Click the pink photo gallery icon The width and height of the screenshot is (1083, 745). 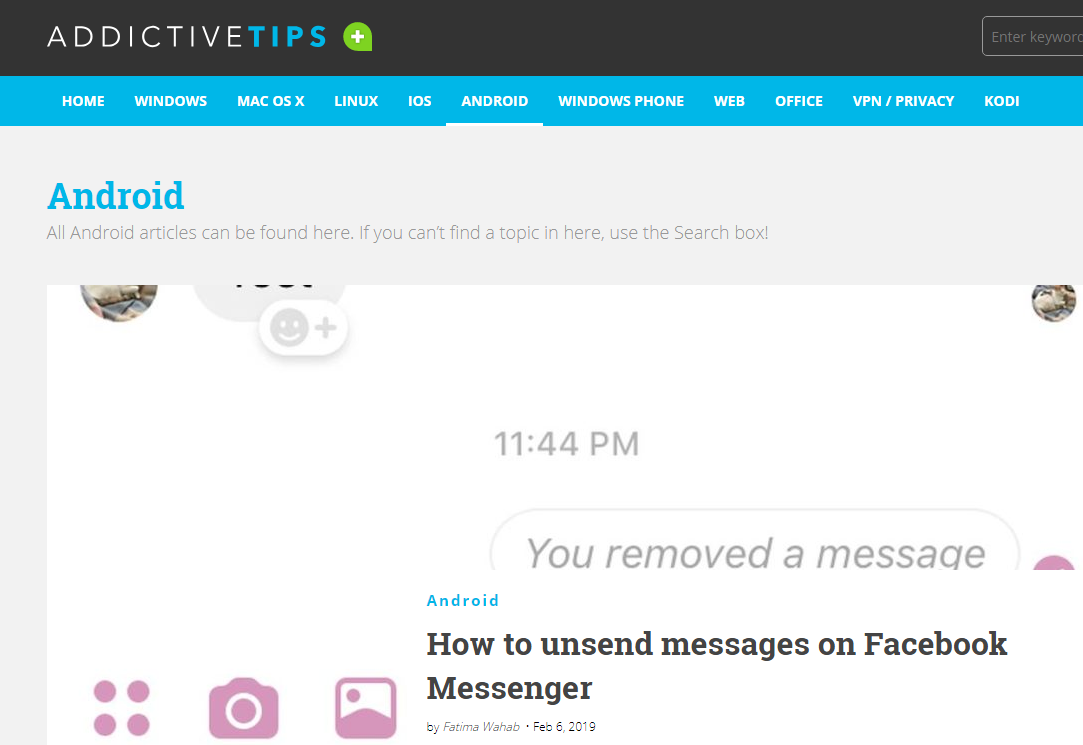pos(365,708)
